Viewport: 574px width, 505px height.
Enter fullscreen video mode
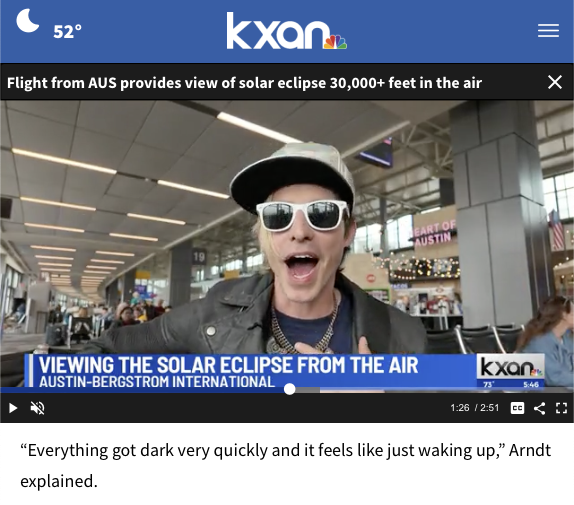[561, 408]
